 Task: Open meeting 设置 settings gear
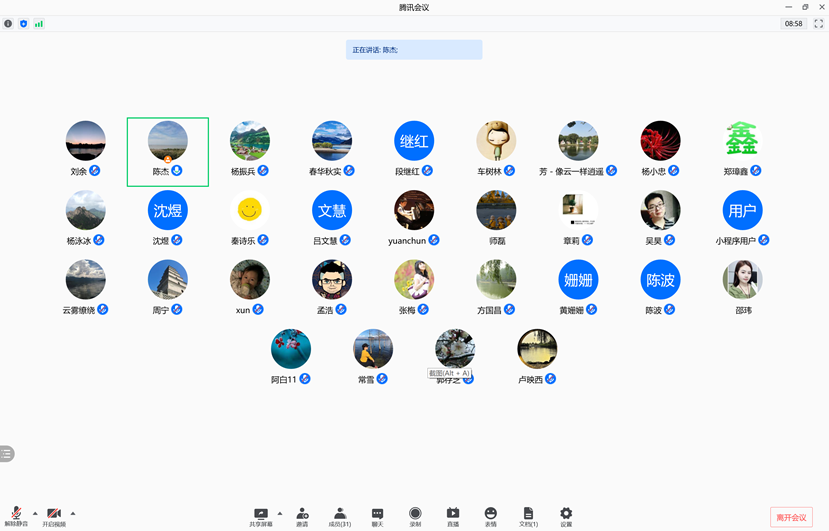566,515
